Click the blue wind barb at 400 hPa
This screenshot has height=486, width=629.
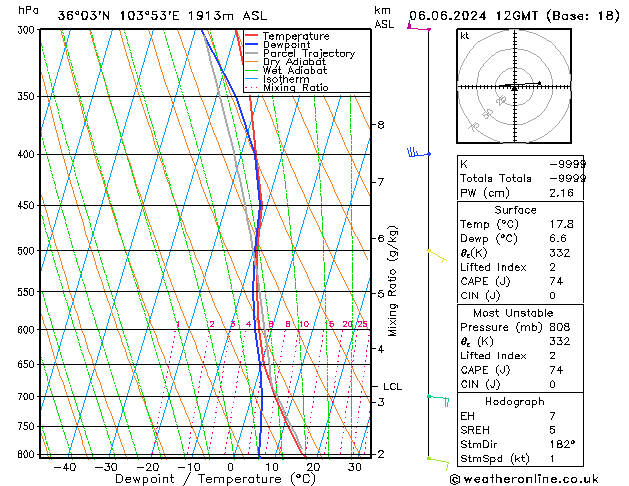(x=418, y=153)
